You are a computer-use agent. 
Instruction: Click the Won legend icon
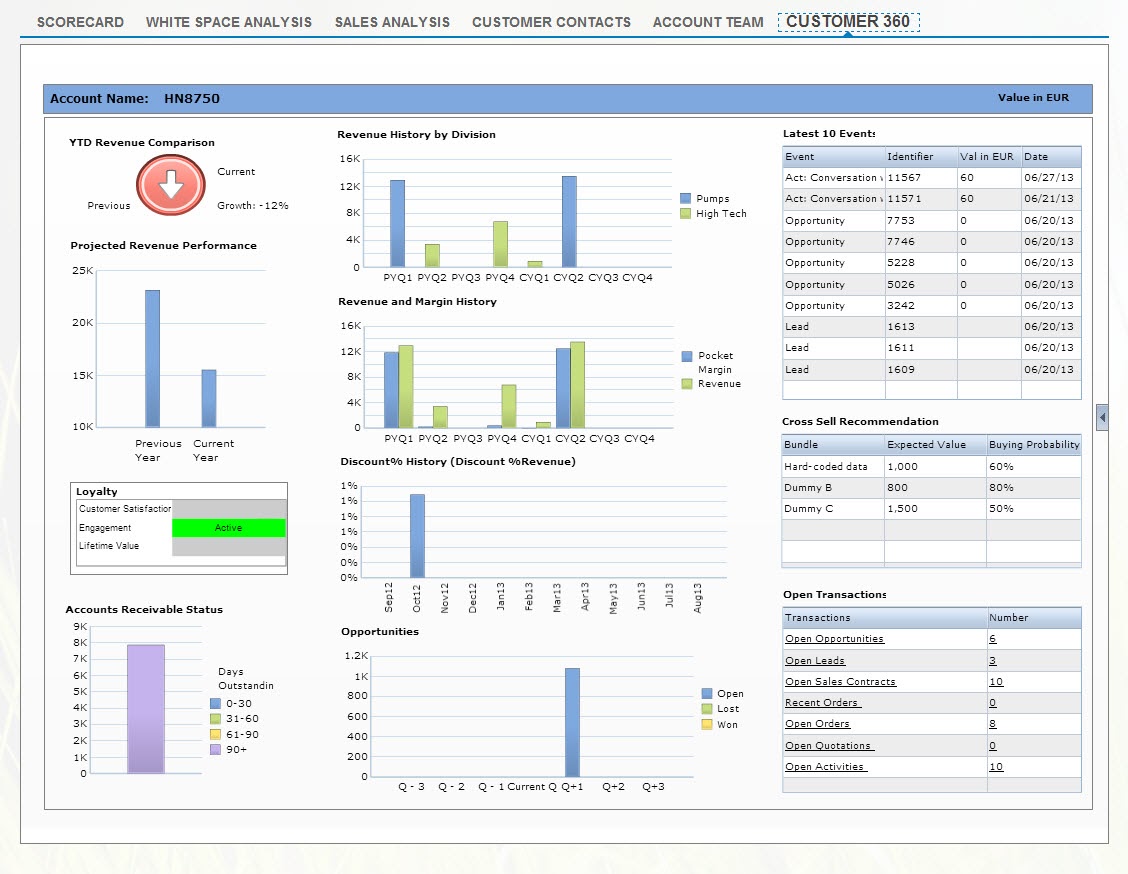[x=708, y=724]
